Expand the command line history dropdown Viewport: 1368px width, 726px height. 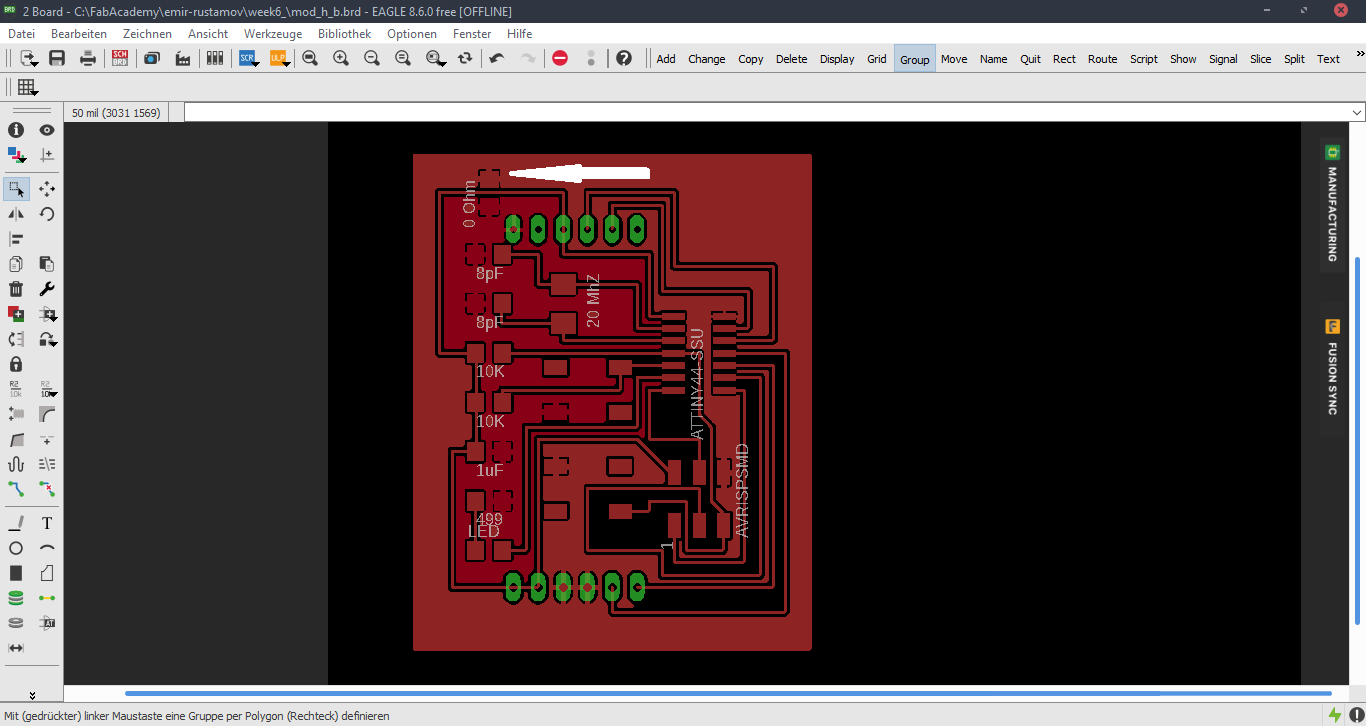point(1357,112)
